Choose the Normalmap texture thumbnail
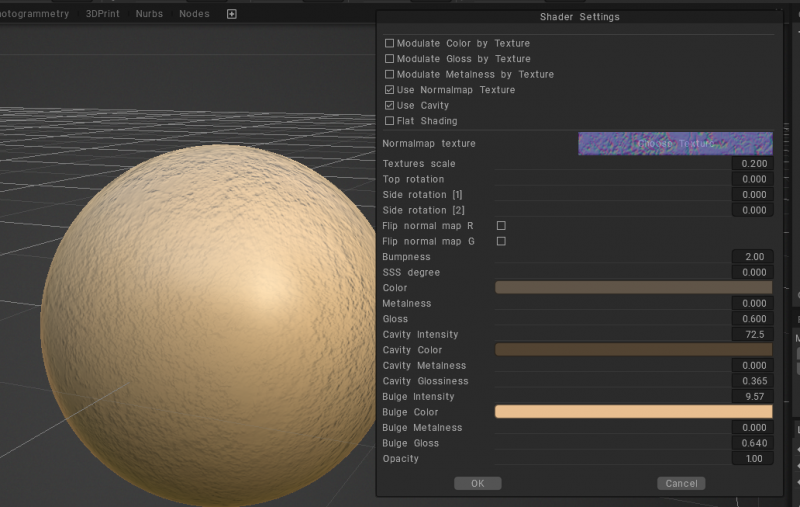This screenshot has width=800, height=507. pos(675,143)
